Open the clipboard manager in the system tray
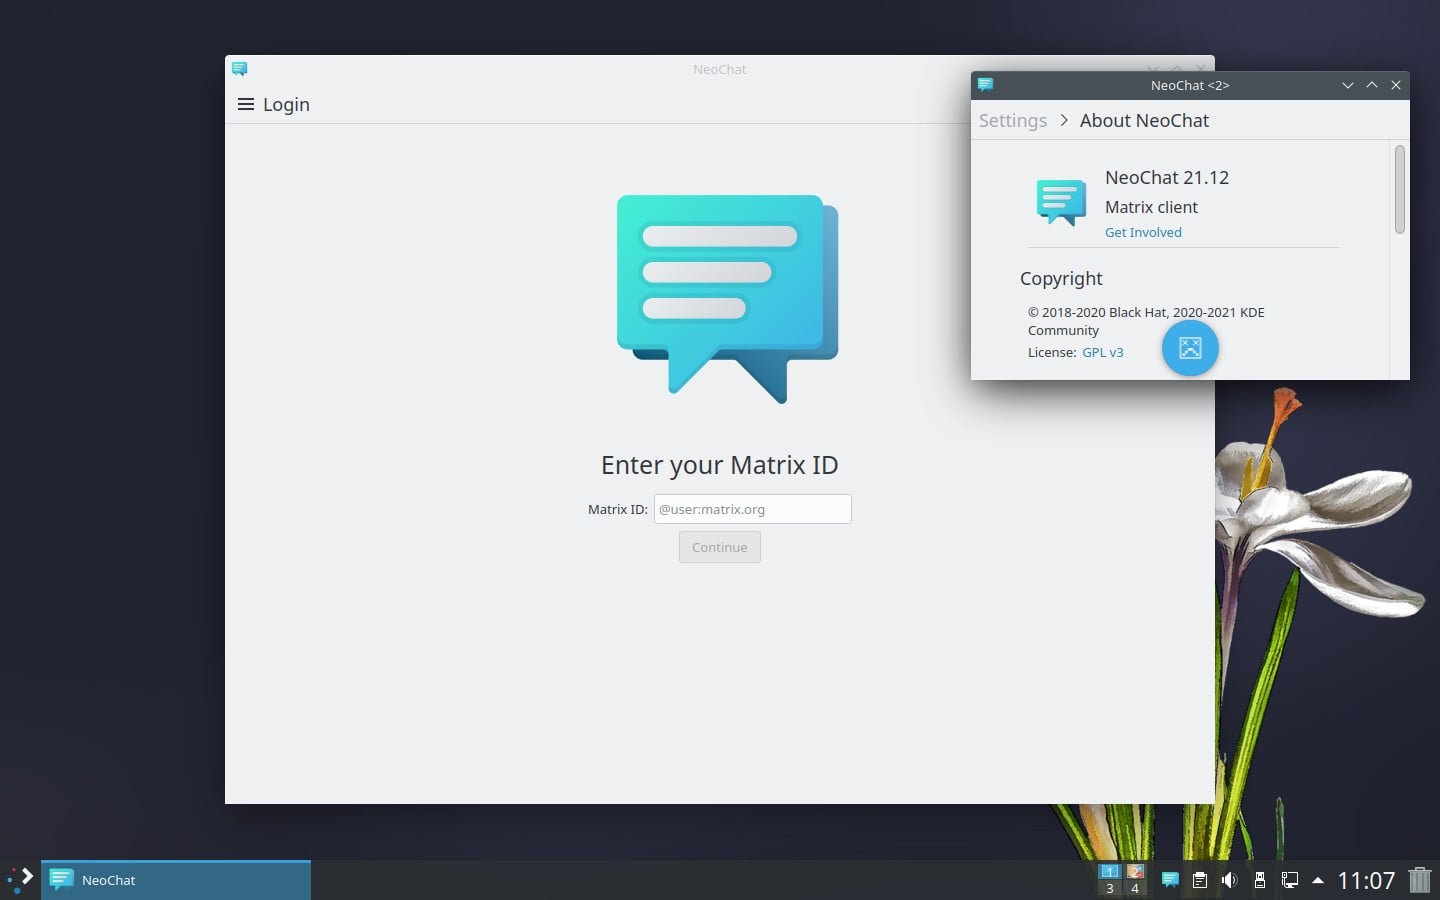 tap(1199, 881)
